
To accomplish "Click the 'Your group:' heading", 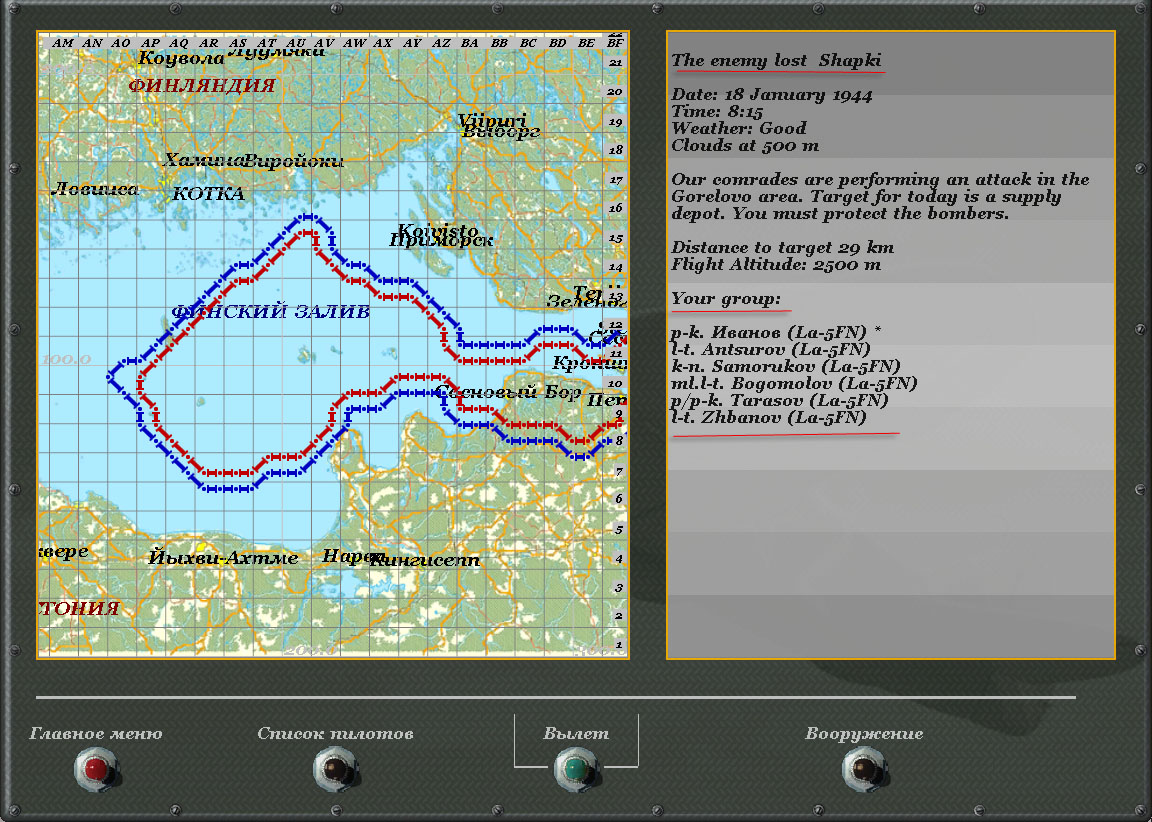I will click(x=726, y=299).
